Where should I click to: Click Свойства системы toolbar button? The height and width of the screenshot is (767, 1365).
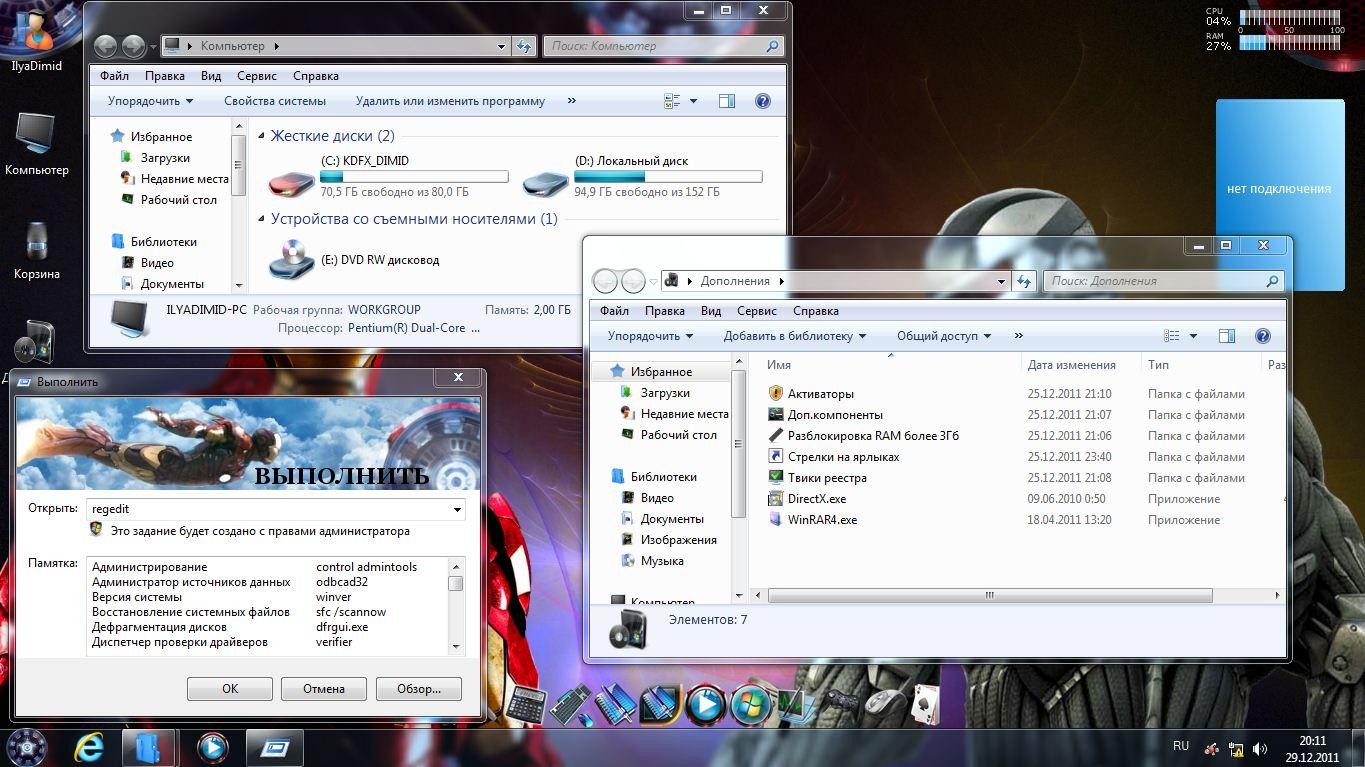[x=275, y=101]
